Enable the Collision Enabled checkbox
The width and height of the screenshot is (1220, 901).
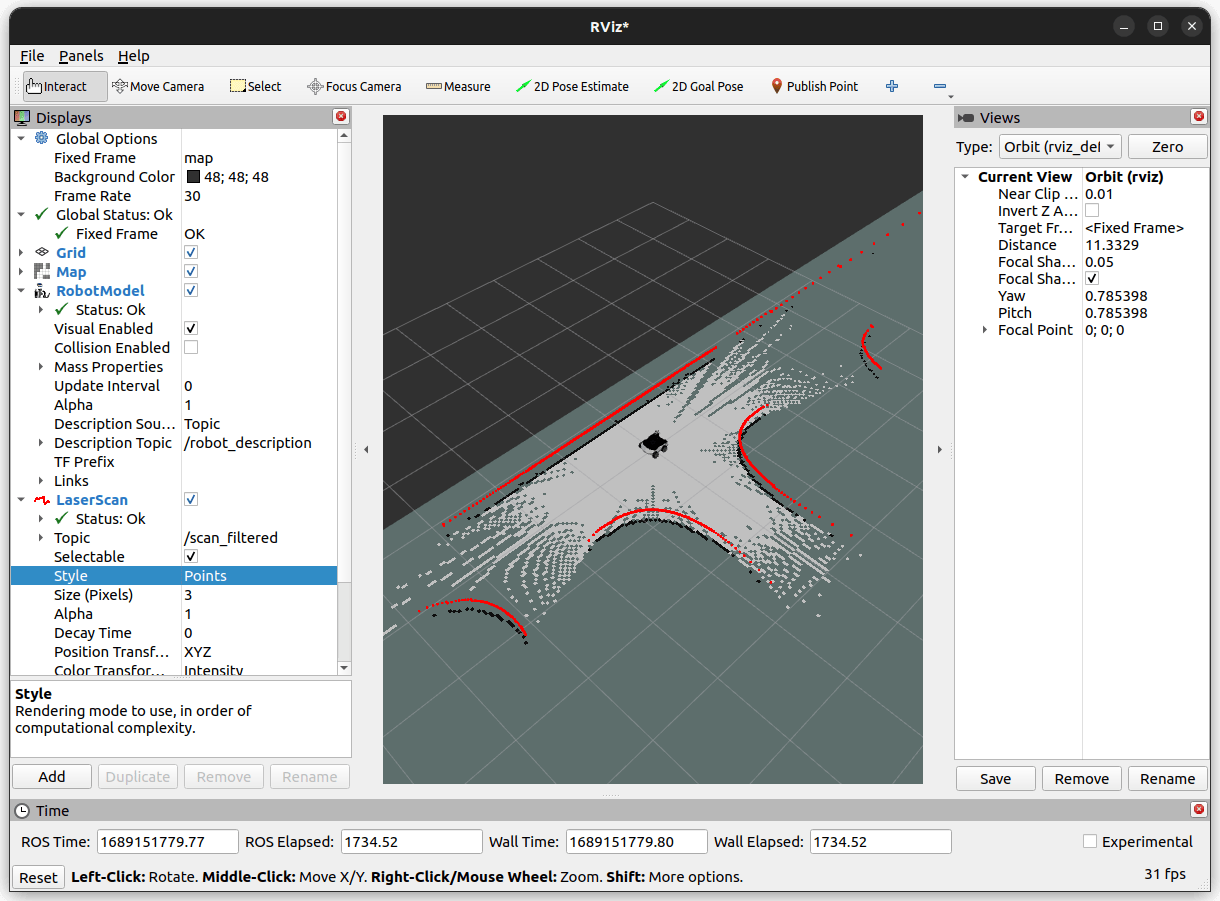(x=191, y=348)
